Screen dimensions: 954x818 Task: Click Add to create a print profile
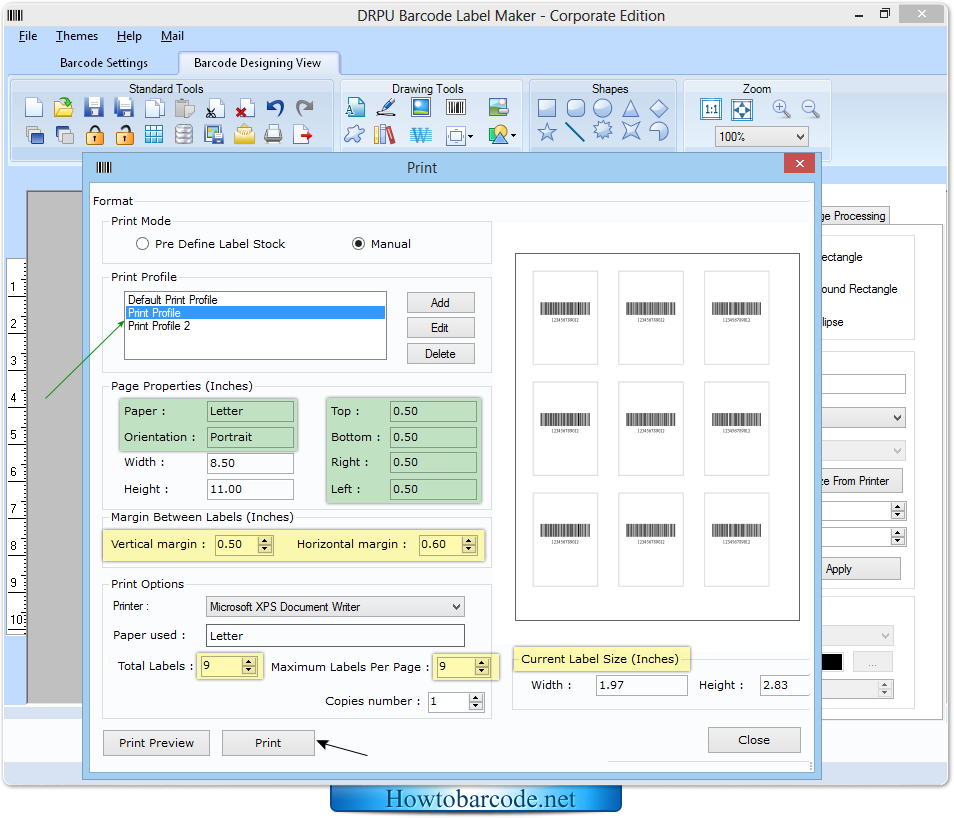pos(440,302)
